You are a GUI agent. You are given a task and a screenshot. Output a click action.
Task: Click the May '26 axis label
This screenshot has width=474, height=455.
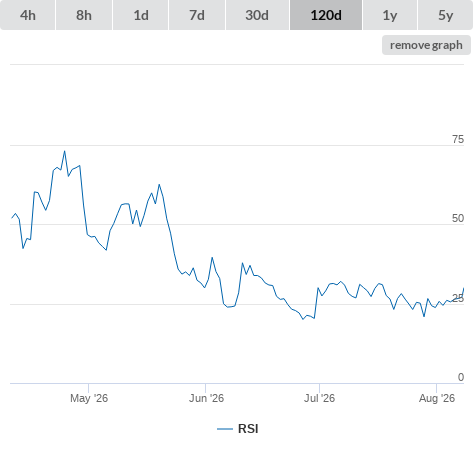click(x=89, y=398)
